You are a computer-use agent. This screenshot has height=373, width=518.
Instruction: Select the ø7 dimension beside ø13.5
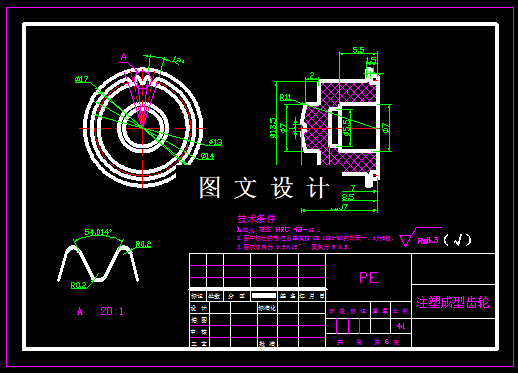(283, 128)
